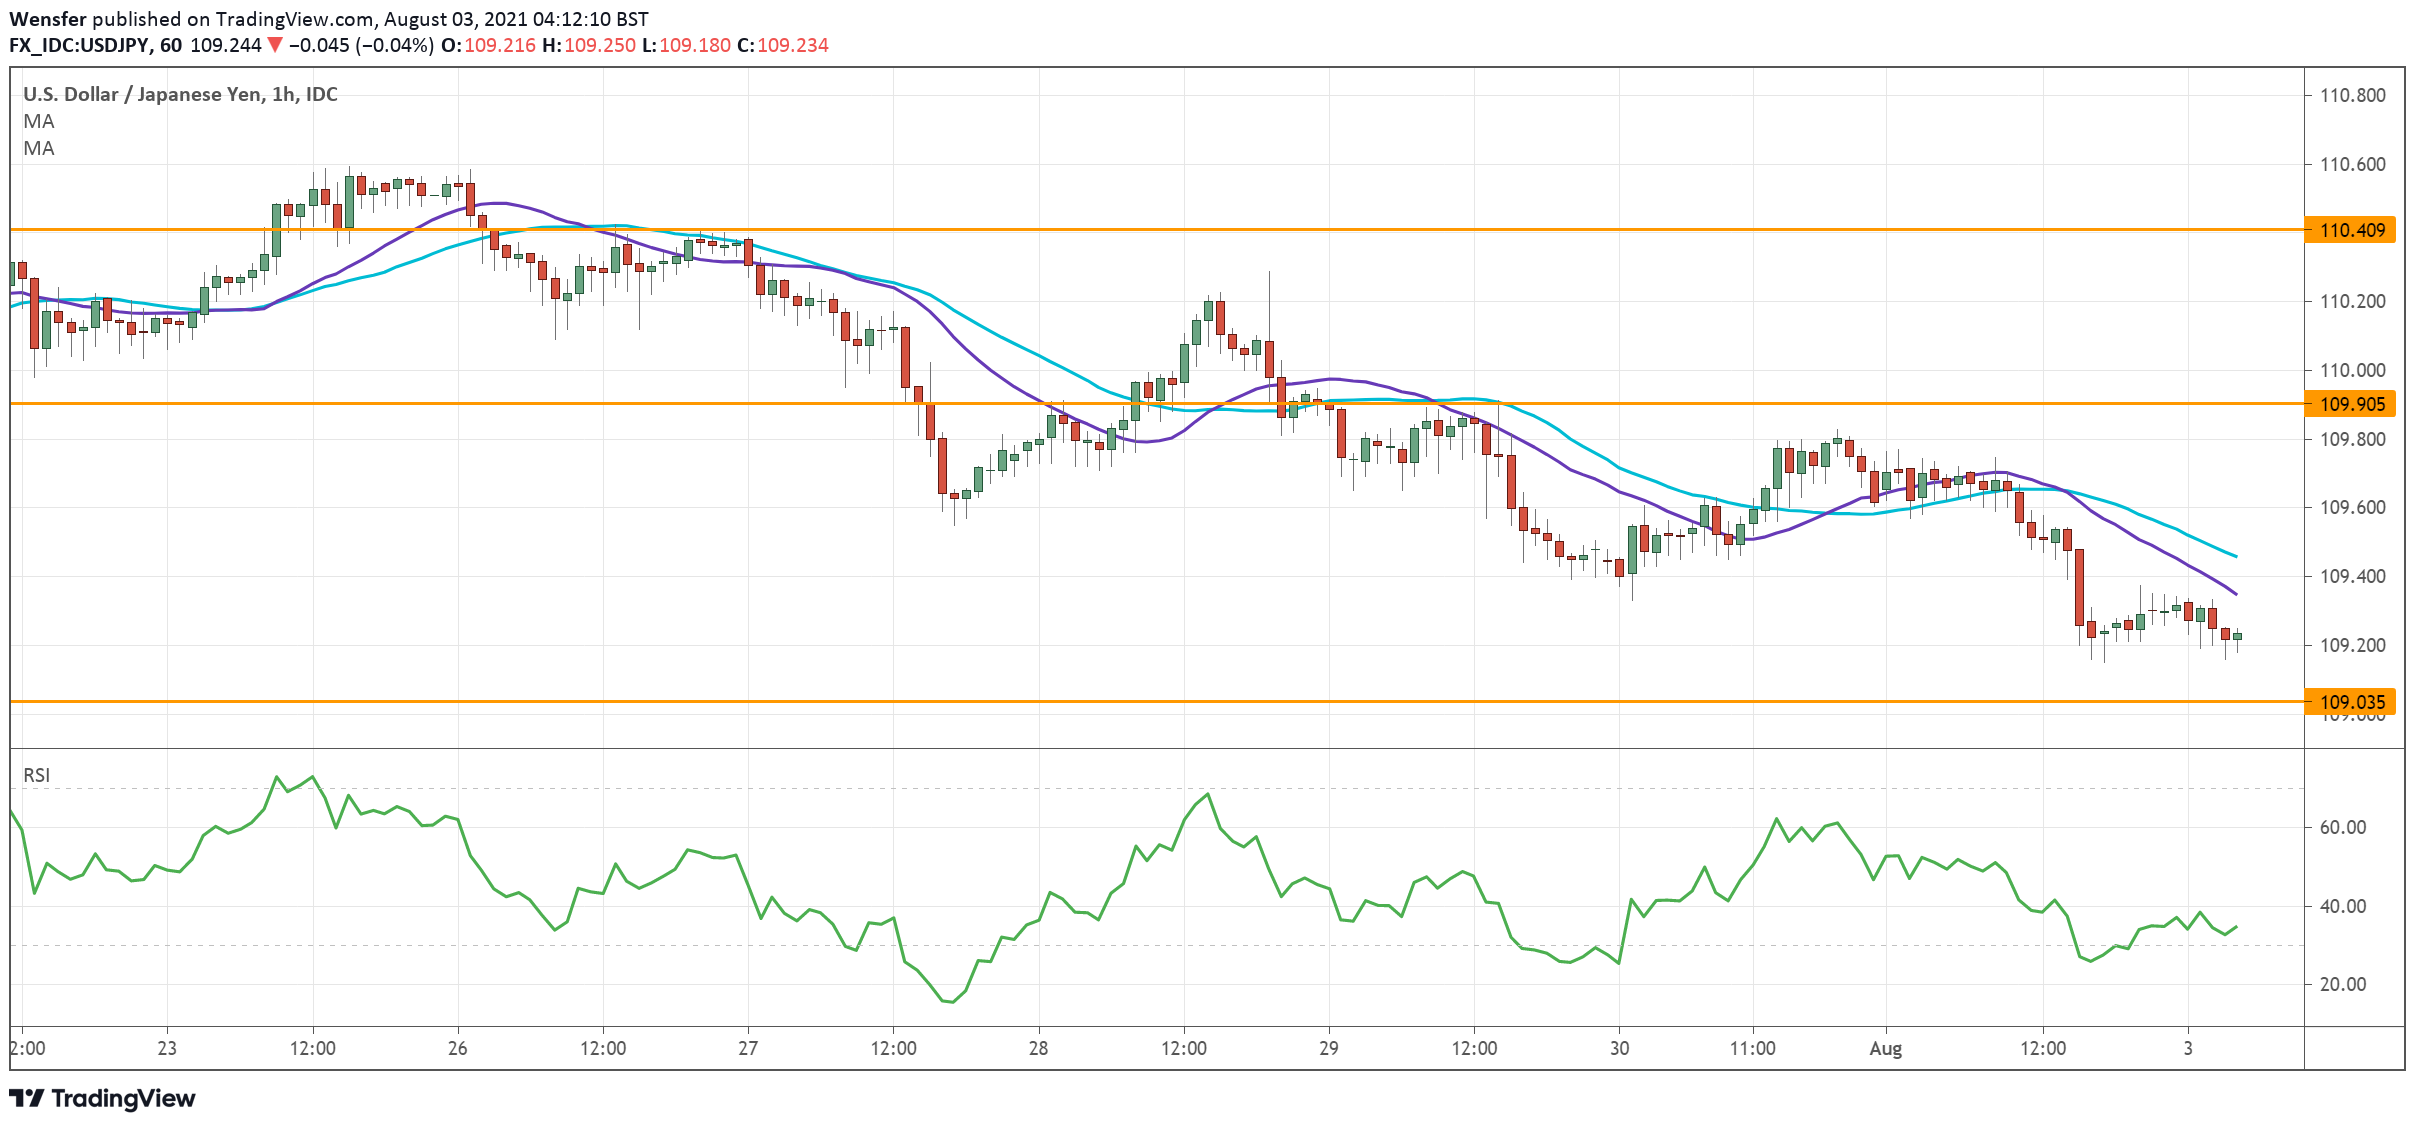The image size is (2415, 1127).
Task: Select the first MA indicator label
Action: click(x=39, y=121)
